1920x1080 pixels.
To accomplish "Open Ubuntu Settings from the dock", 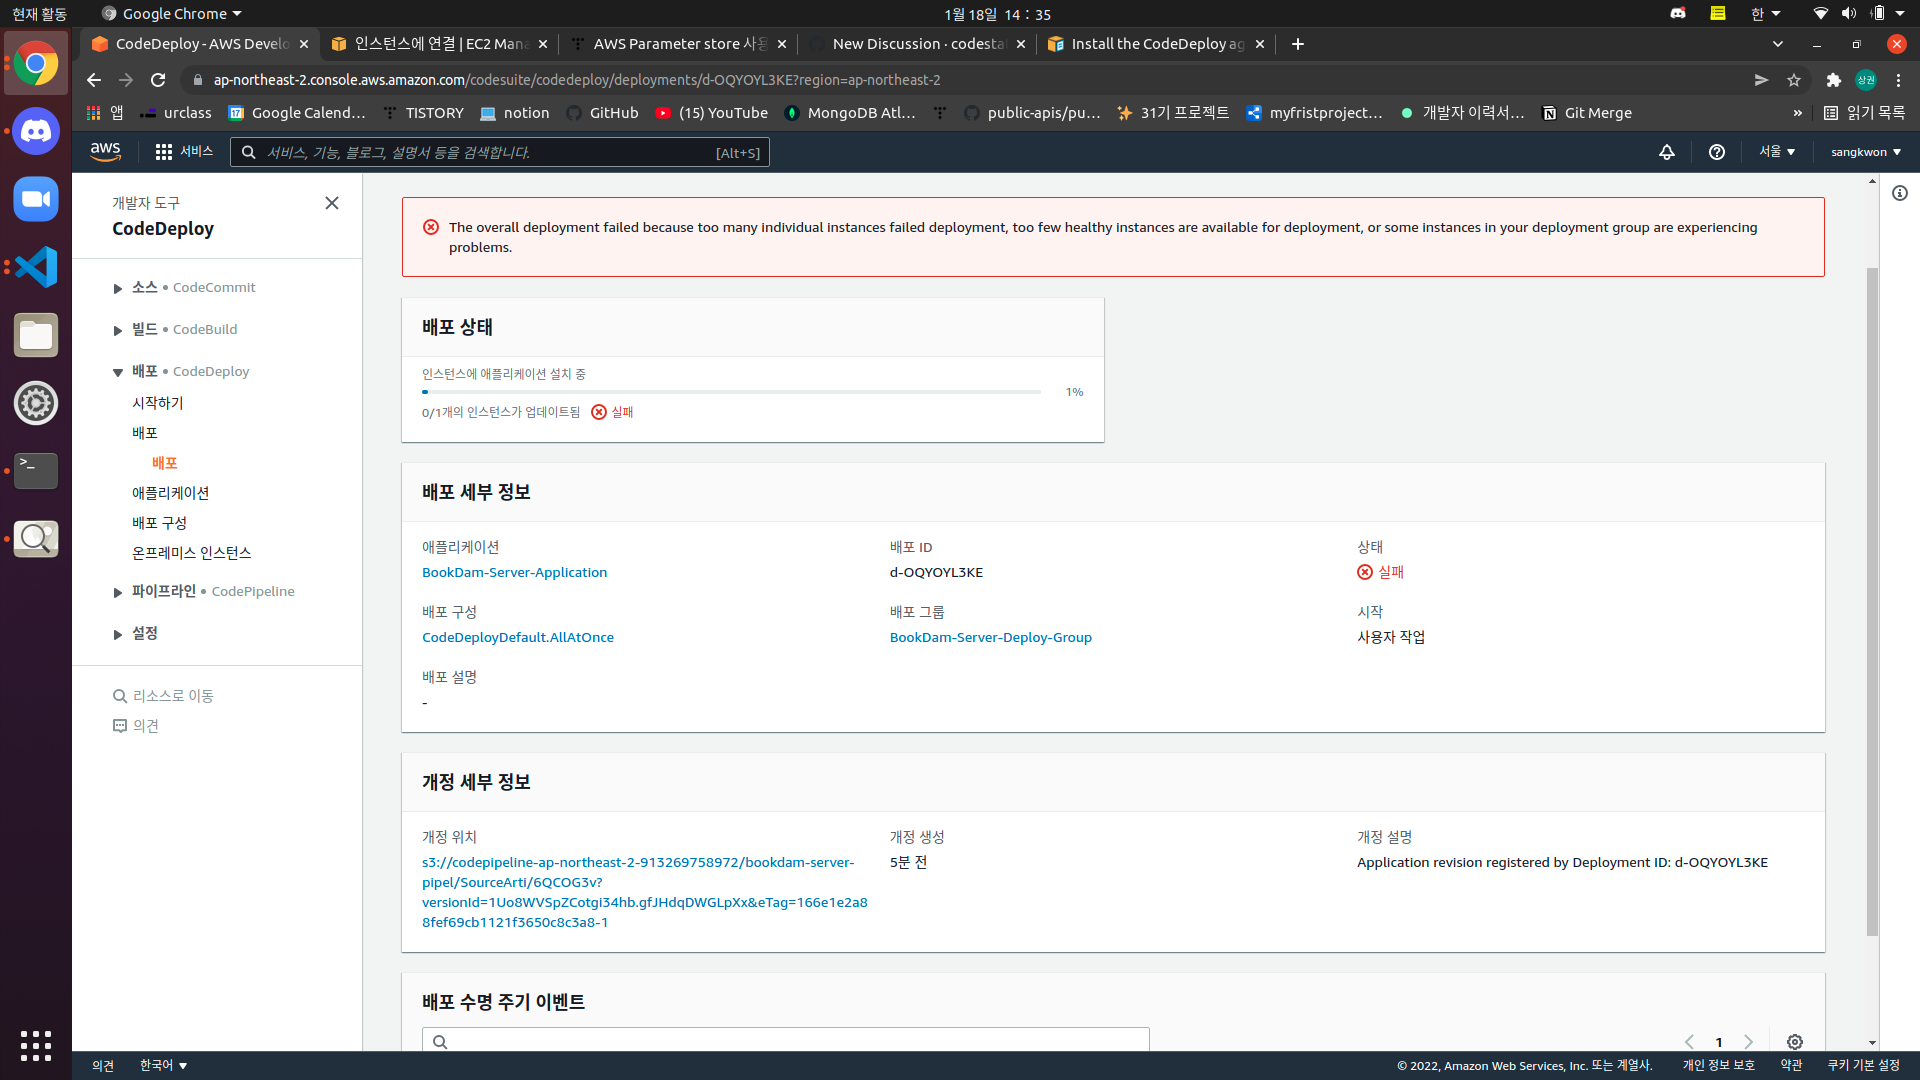I will click(x=36, y=403).
